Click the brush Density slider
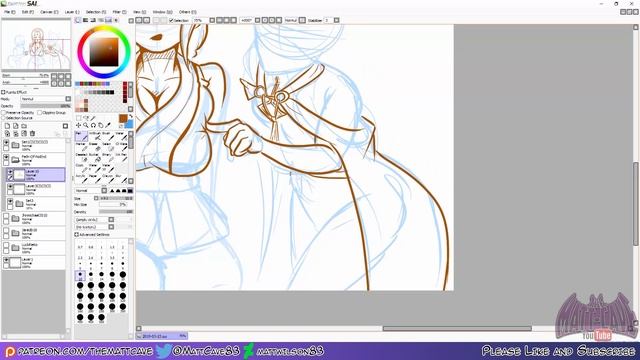 116,212
